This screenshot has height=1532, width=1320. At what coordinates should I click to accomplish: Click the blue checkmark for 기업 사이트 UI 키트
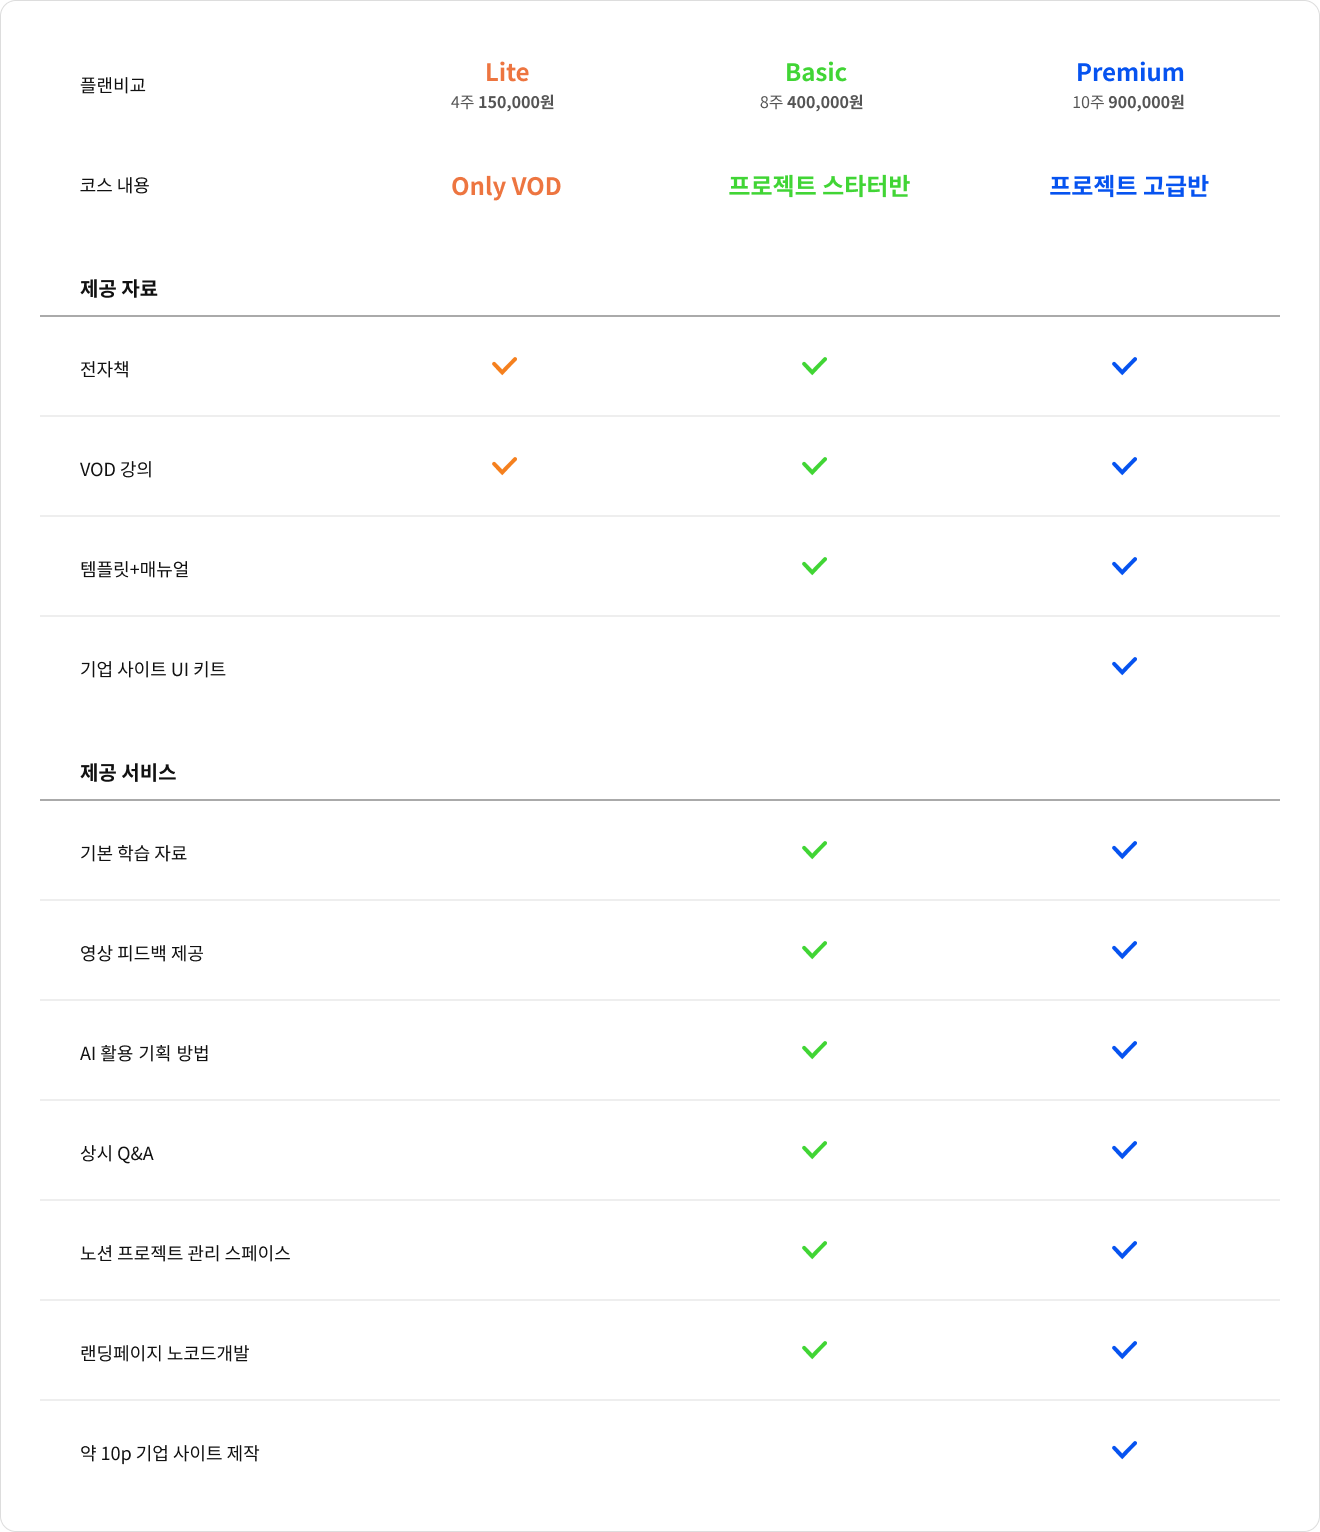click(1125, 666)
